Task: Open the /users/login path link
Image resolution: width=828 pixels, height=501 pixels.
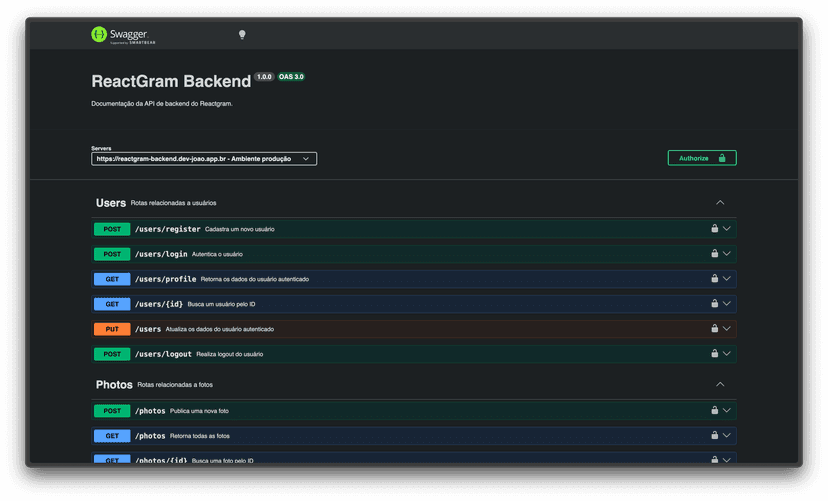Action: pyautogui.click(x=161, y=254)
